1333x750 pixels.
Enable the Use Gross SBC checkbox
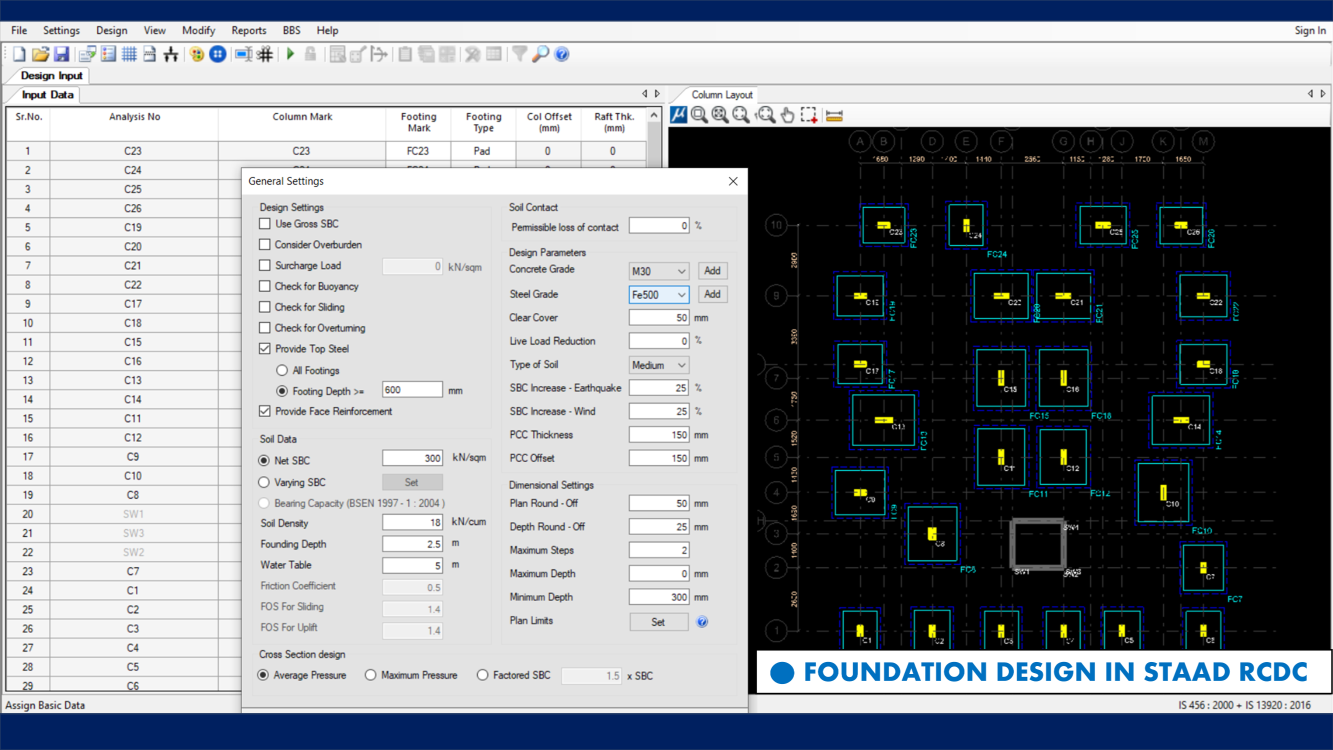coord(265,224)
